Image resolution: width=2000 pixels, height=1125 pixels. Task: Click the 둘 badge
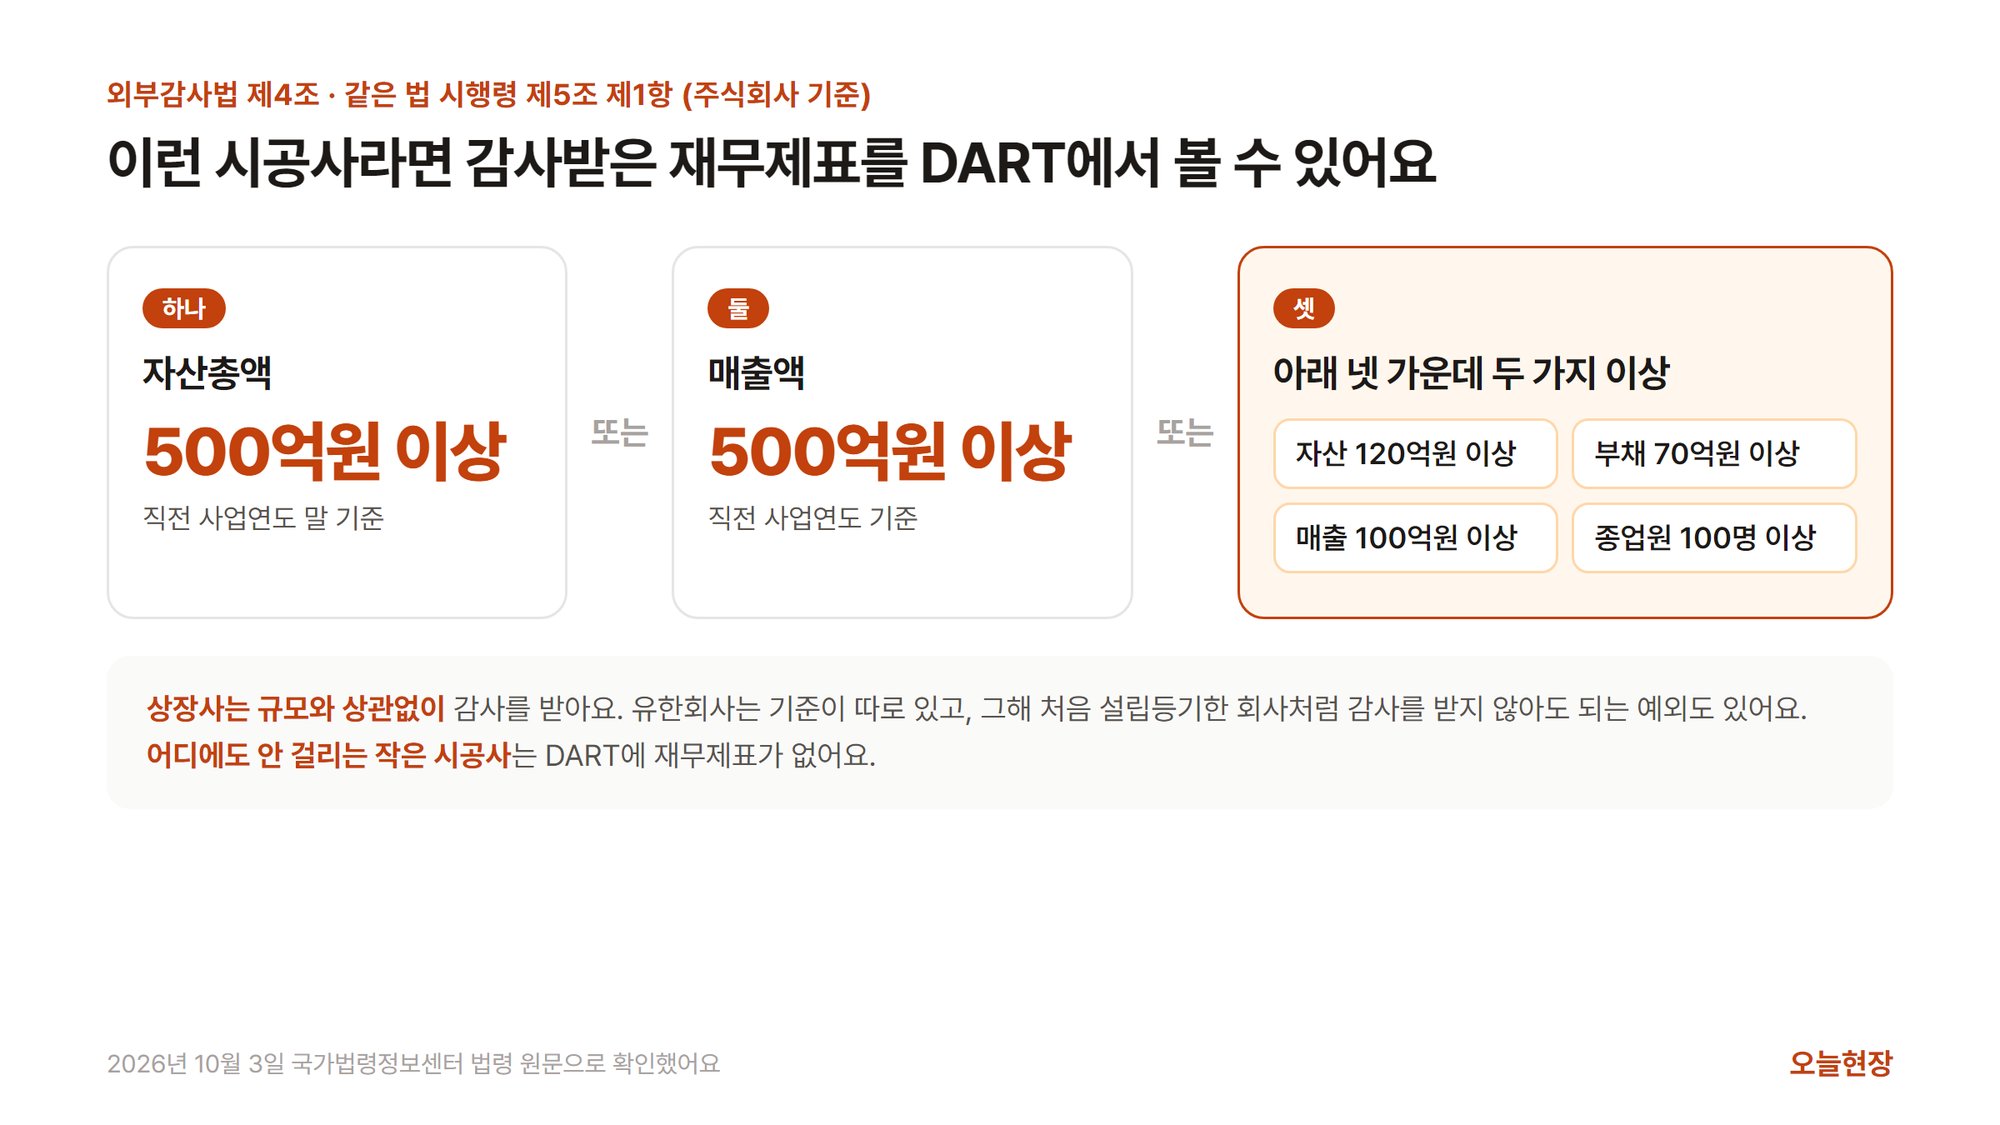pyautogui.click(x=738, y=308)
